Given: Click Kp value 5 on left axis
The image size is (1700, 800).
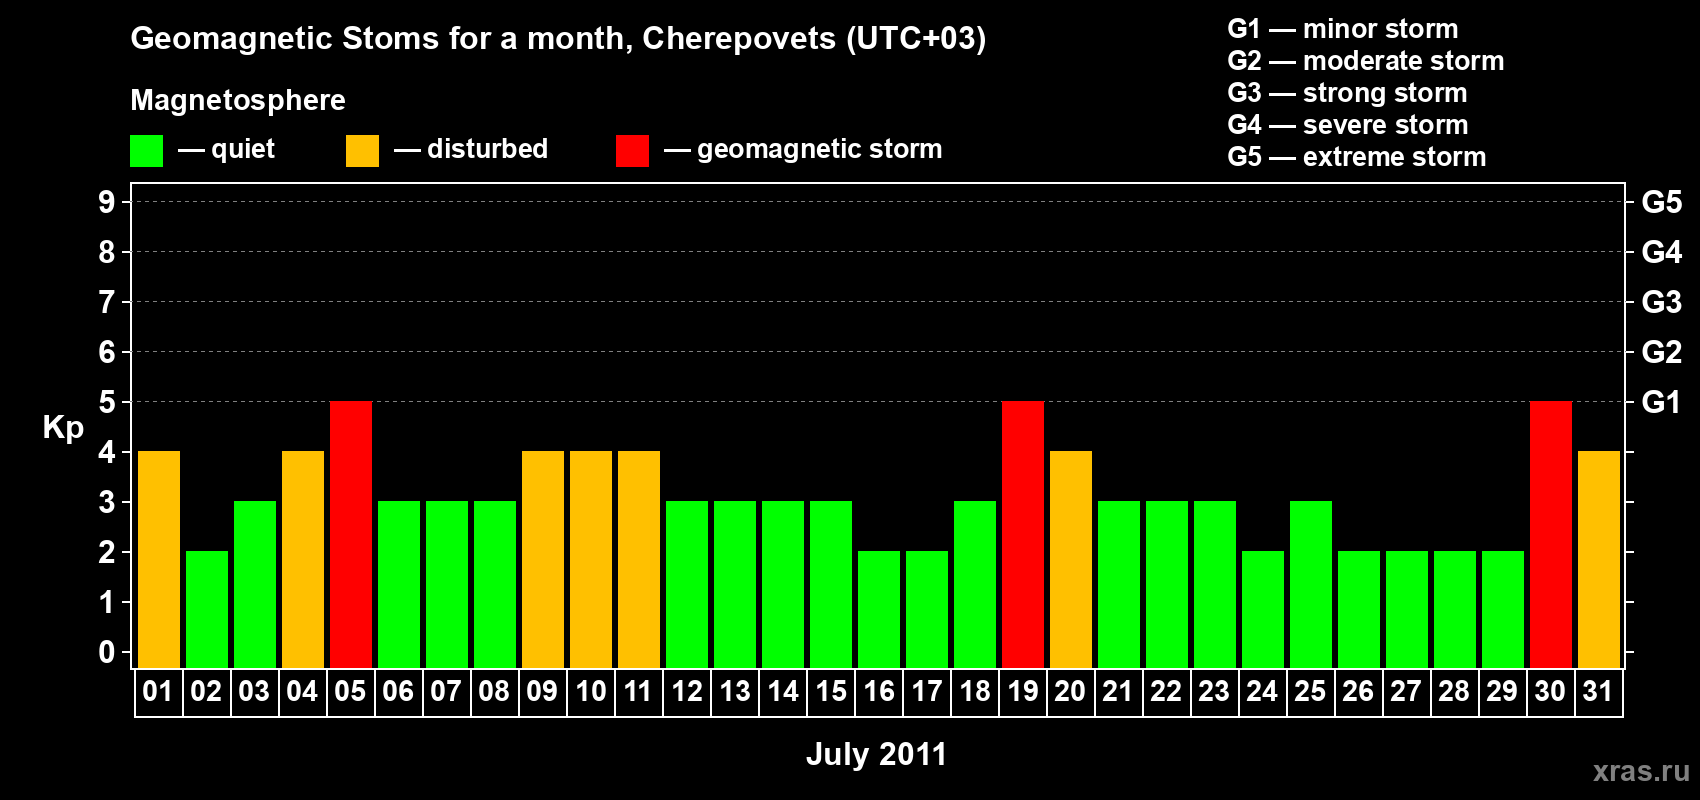Looking at the screenshot, I should coord(107,402).
